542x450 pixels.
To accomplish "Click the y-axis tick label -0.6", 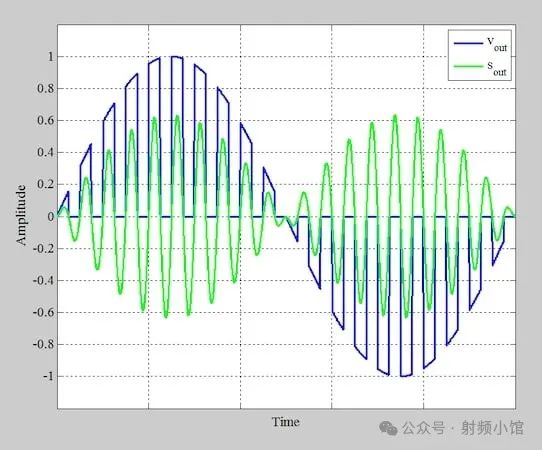I will pos(44,312).
